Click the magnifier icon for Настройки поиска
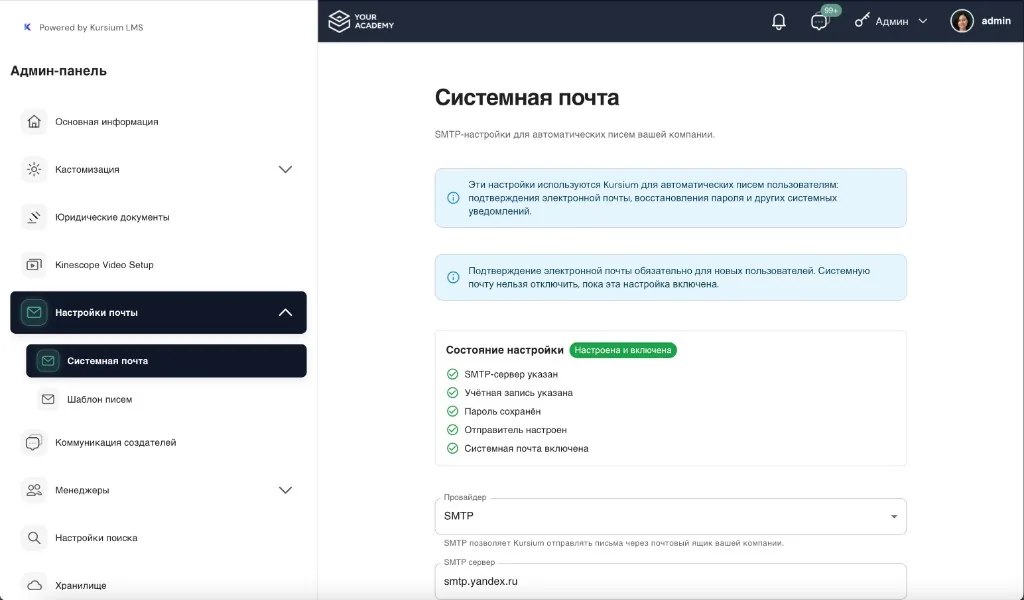The image size is (1024, 600). (x=34, y=538)
